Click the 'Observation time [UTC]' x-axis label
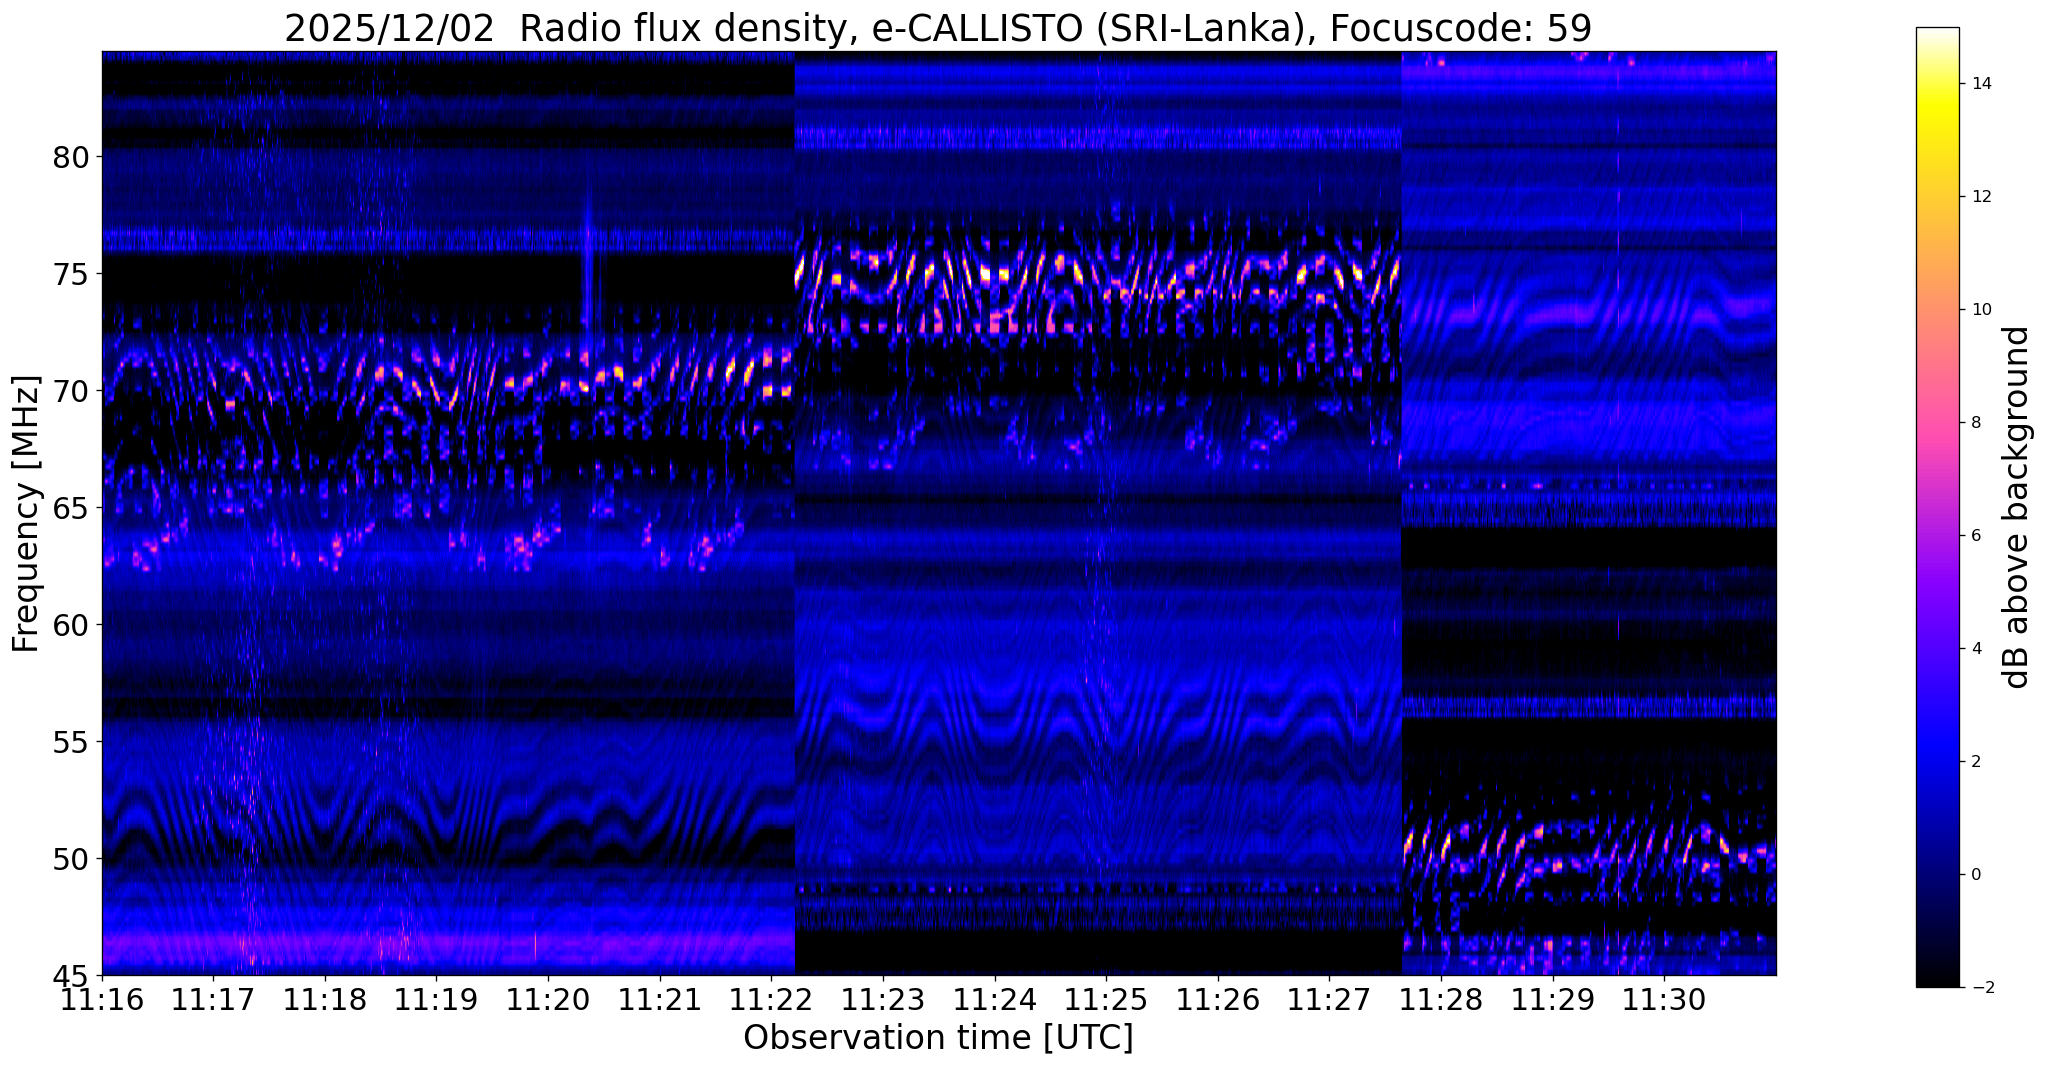 coord(938,1038)
